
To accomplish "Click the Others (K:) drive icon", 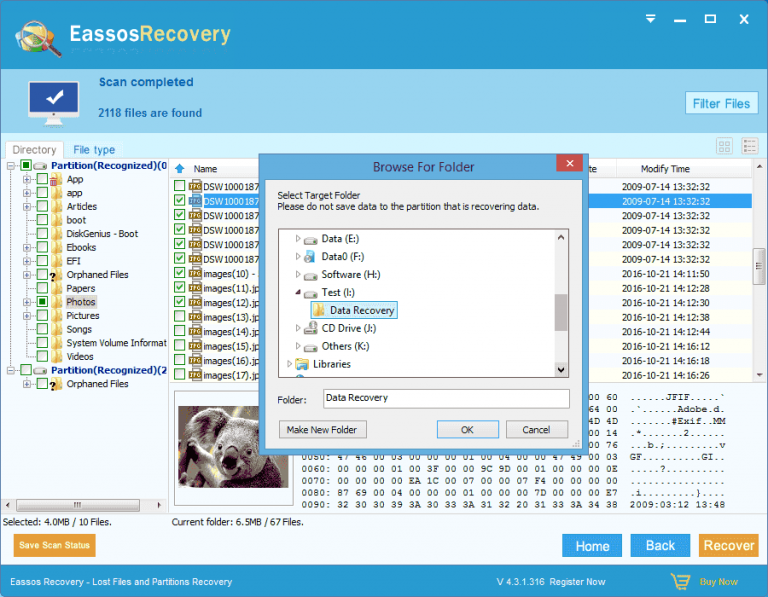I will (310, 347).
